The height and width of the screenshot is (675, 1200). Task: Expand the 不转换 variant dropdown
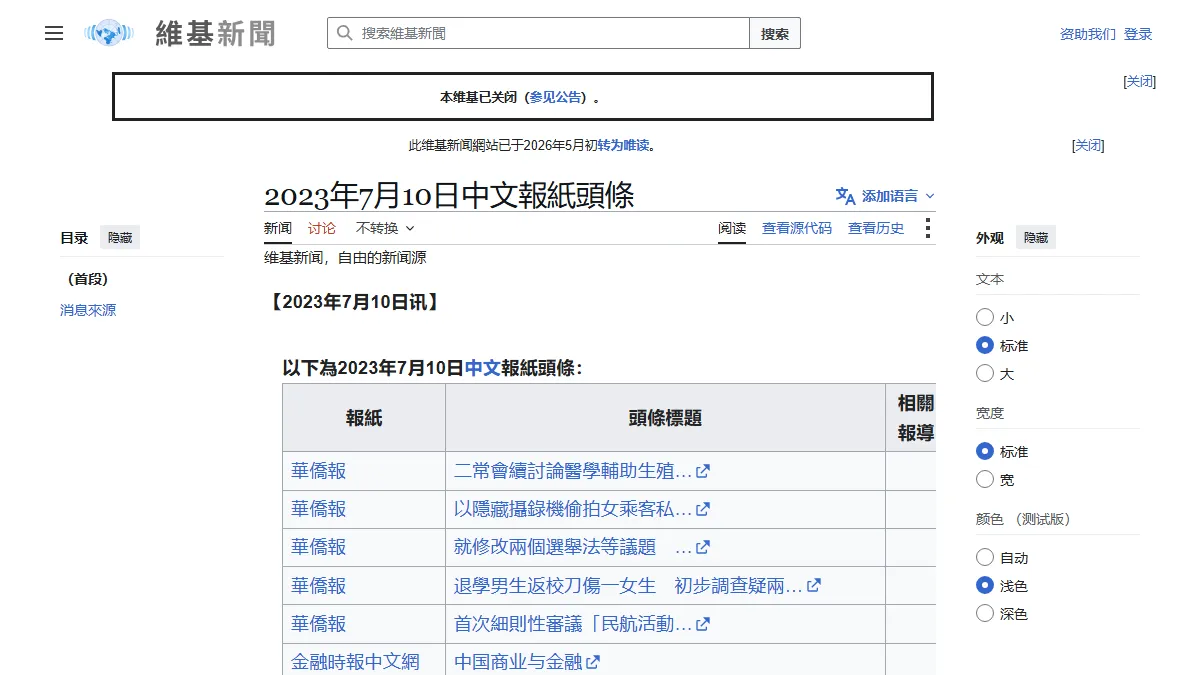385,228
